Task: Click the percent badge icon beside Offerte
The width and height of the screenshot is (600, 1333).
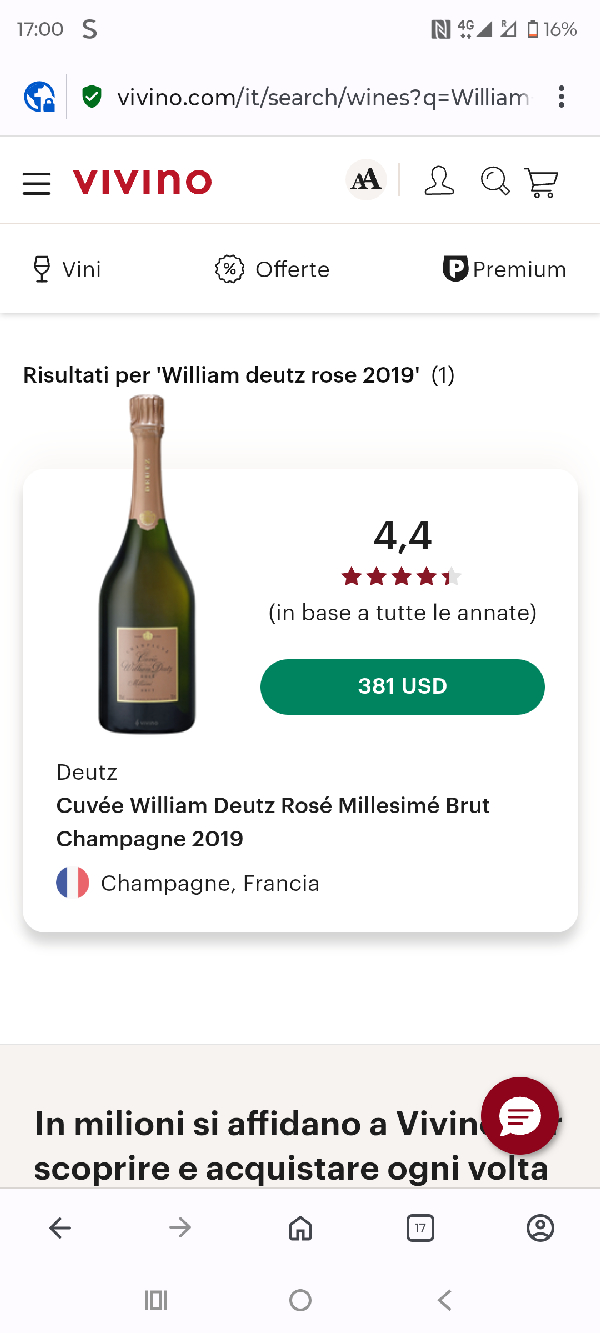Action: pos(228,268)
